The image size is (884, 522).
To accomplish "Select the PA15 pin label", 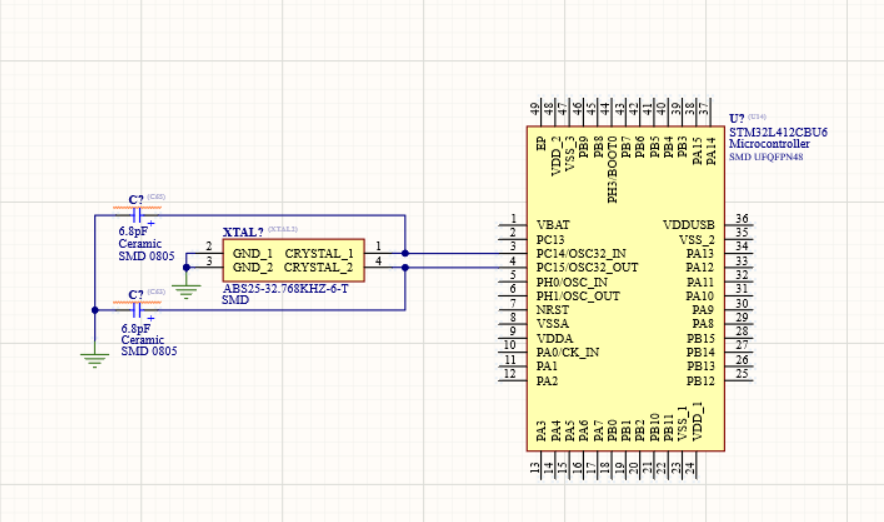I will coord(697,151).
